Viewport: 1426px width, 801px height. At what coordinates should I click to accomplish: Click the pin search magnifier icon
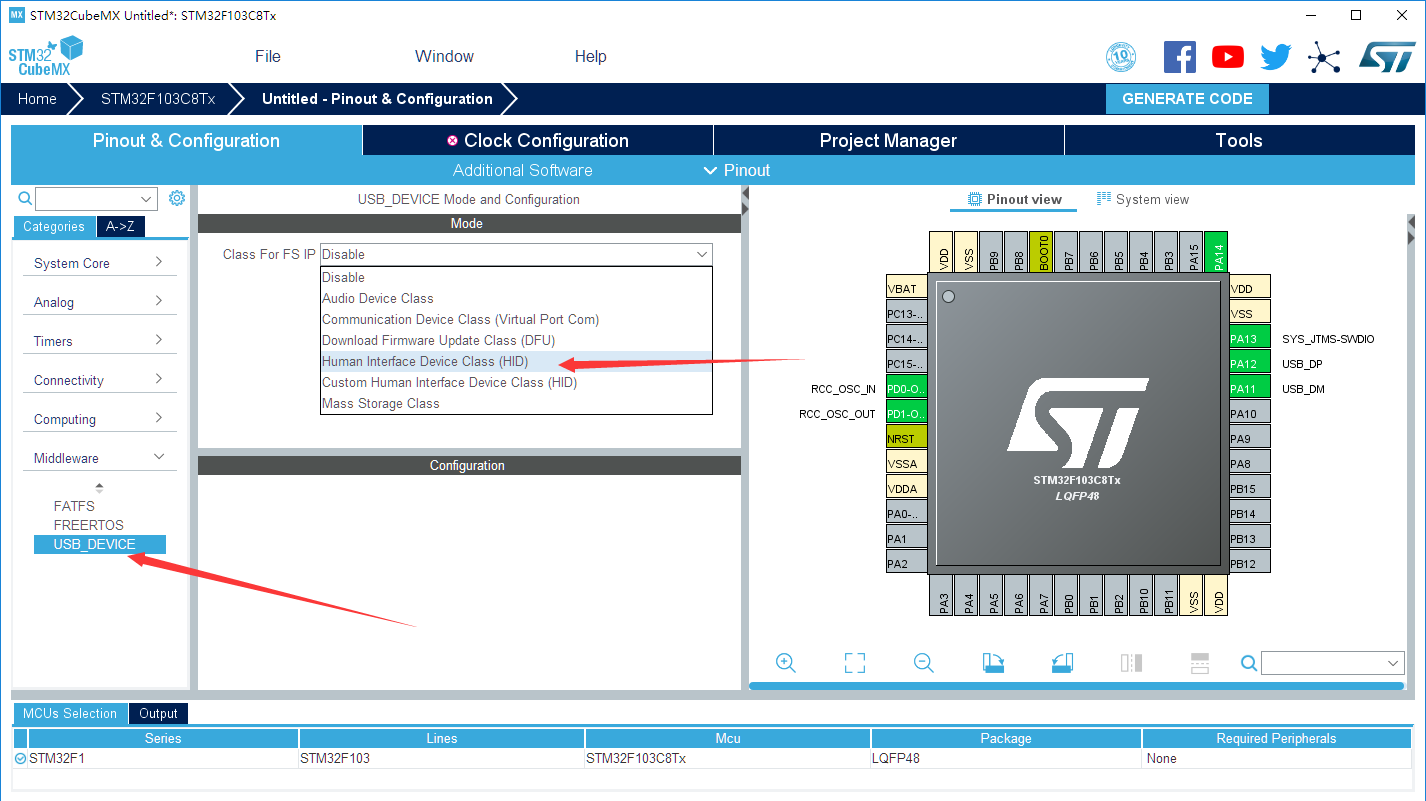[x=1249, y=663]
